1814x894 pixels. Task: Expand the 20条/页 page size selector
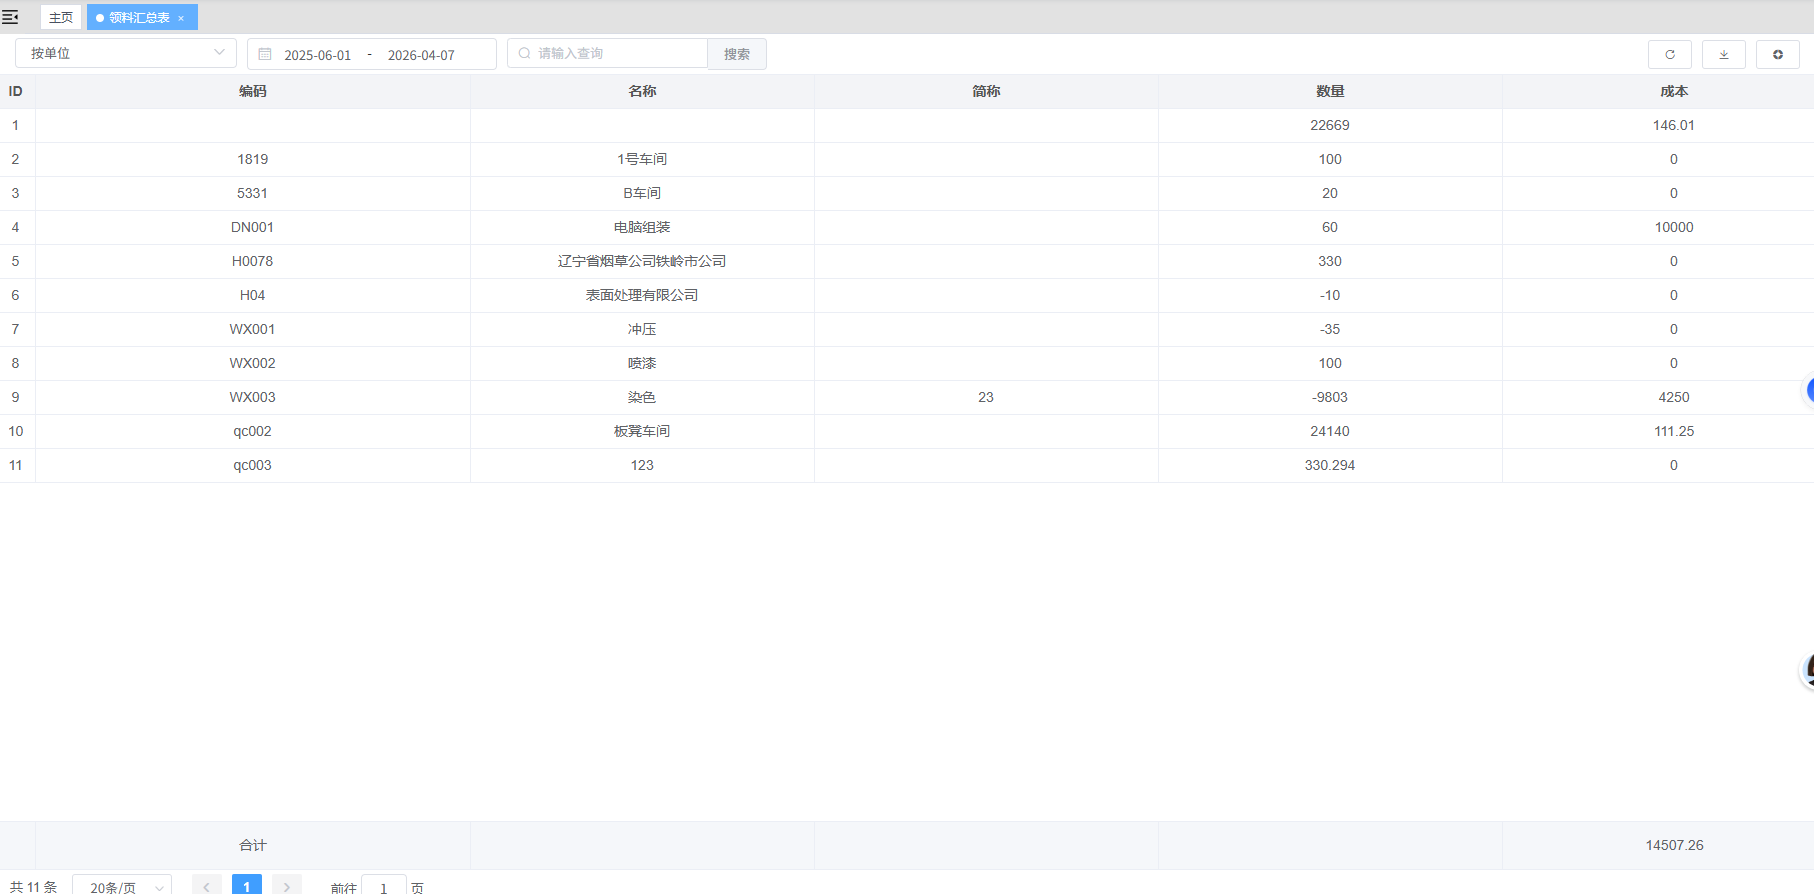click(122, 886)
